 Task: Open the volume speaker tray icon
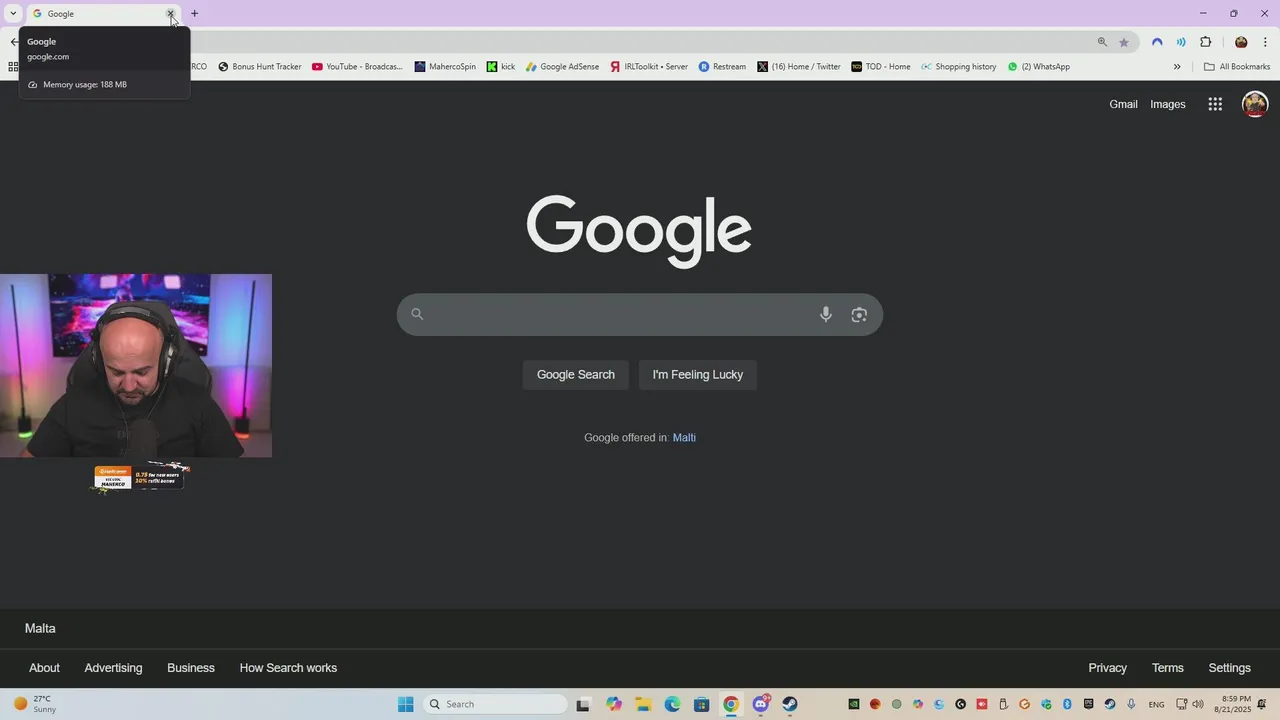[1198, 704]
